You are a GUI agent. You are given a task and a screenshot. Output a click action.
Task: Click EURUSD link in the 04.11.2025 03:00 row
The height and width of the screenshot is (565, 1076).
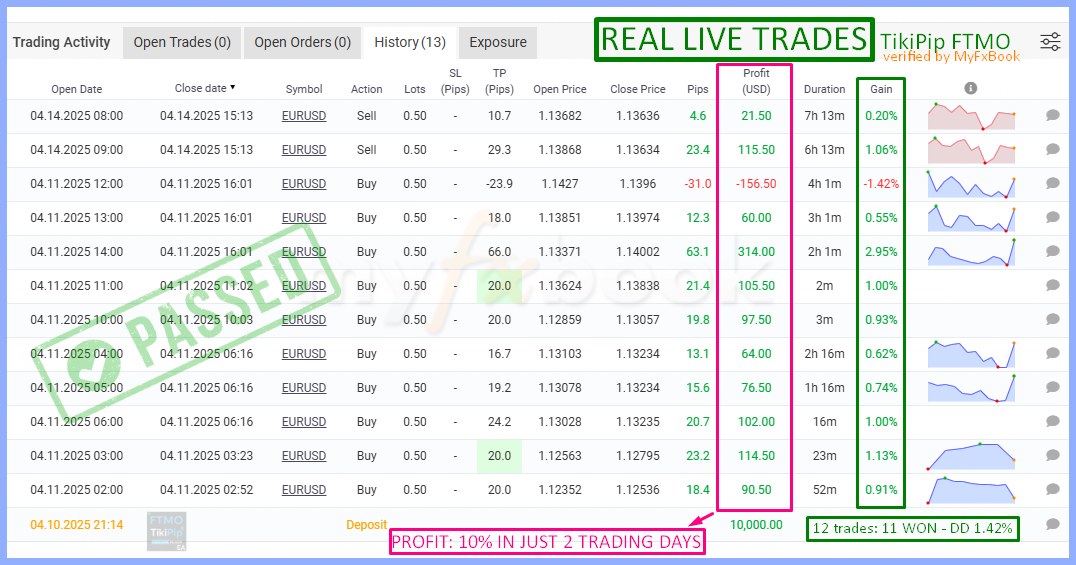304,456
